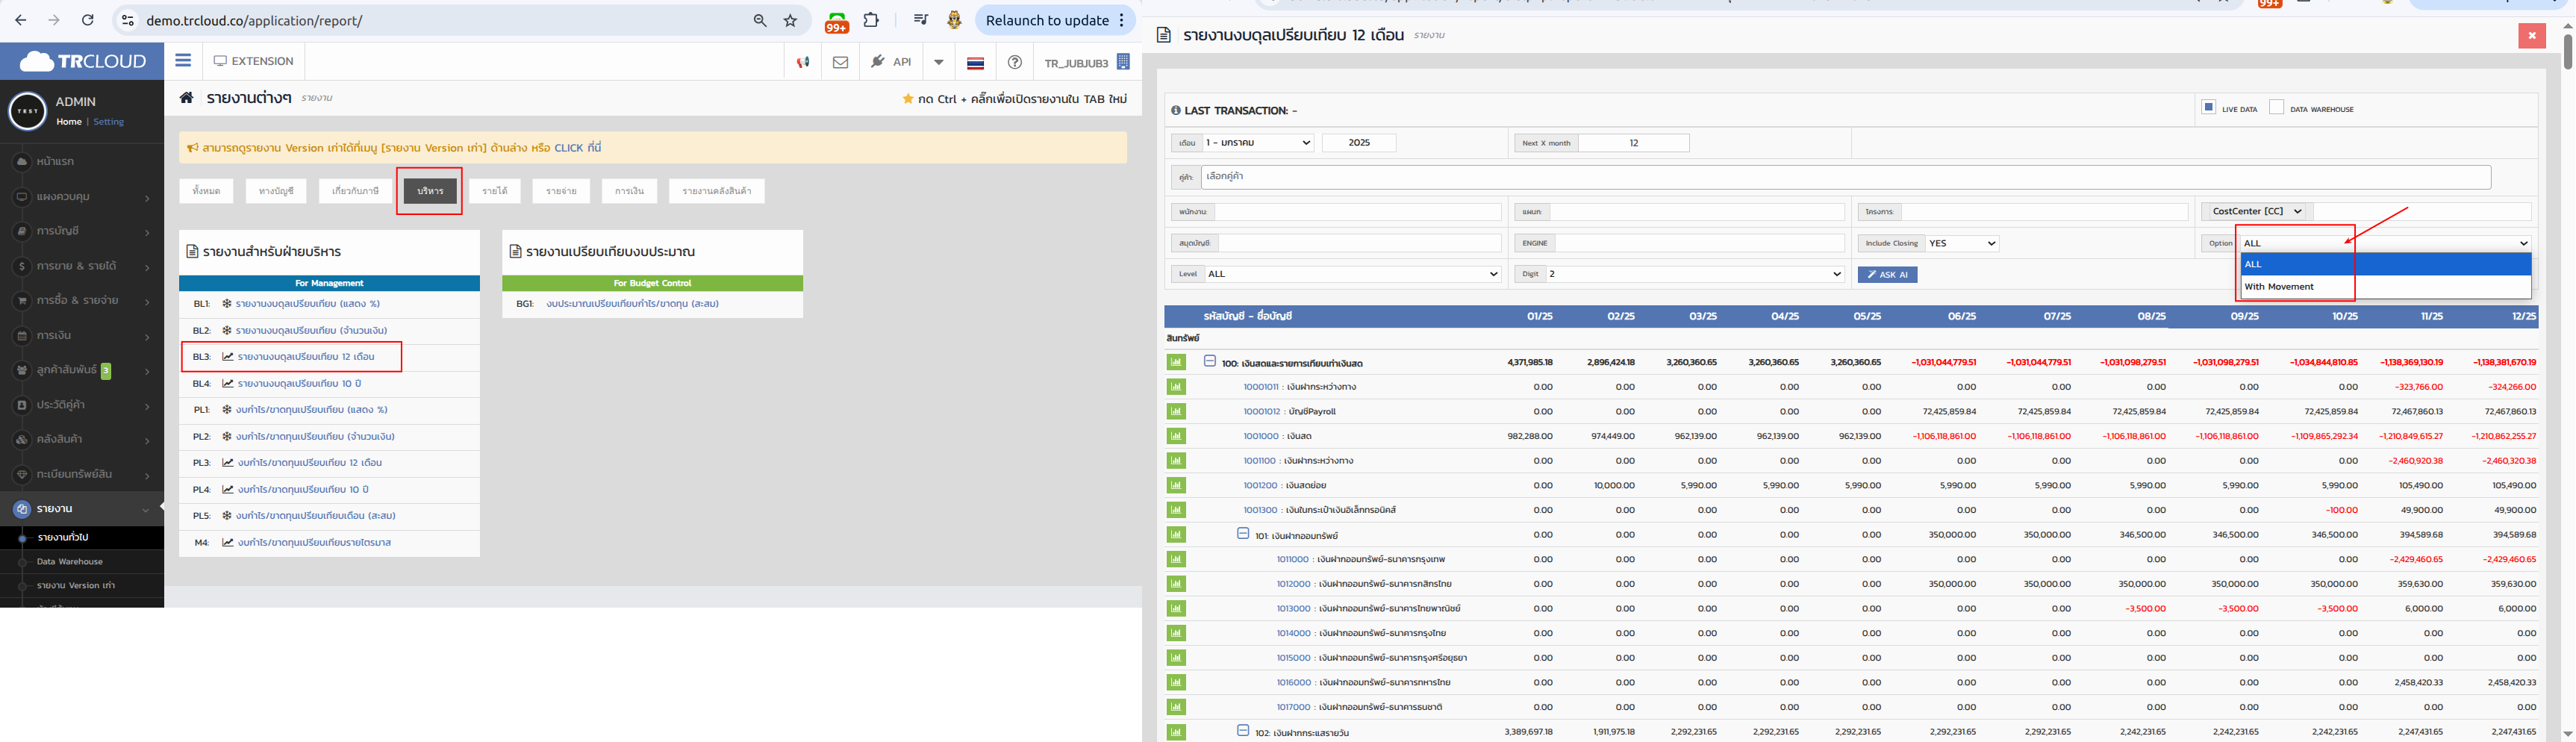Screen dimensions: 2576x742
Task: Check the DATA WAREHOUSE checkbox
Action: pos(2276,107)
